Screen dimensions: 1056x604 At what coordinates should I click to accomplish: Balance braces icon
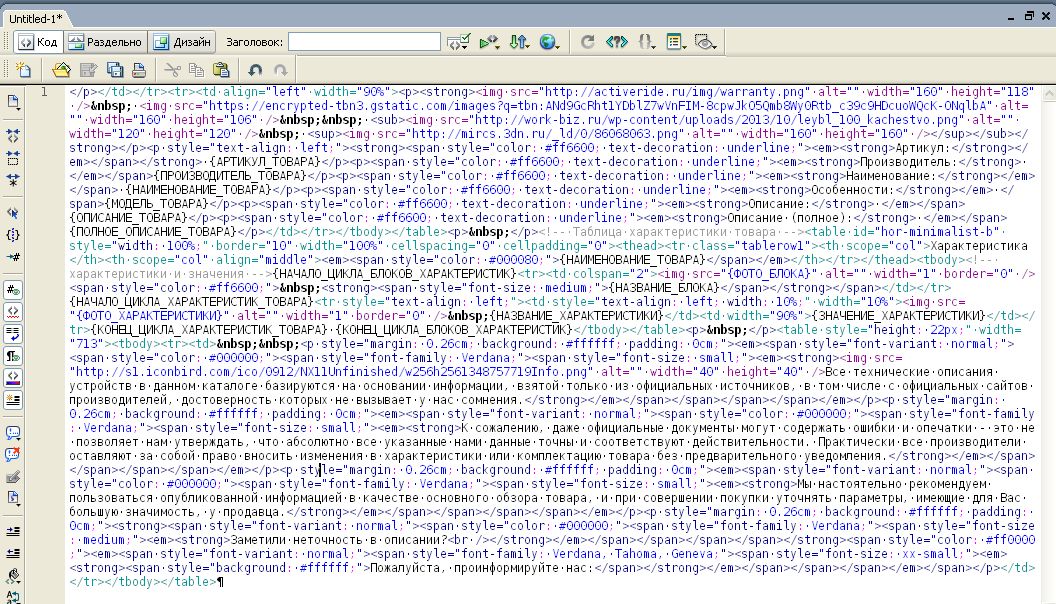coord(13,235)
